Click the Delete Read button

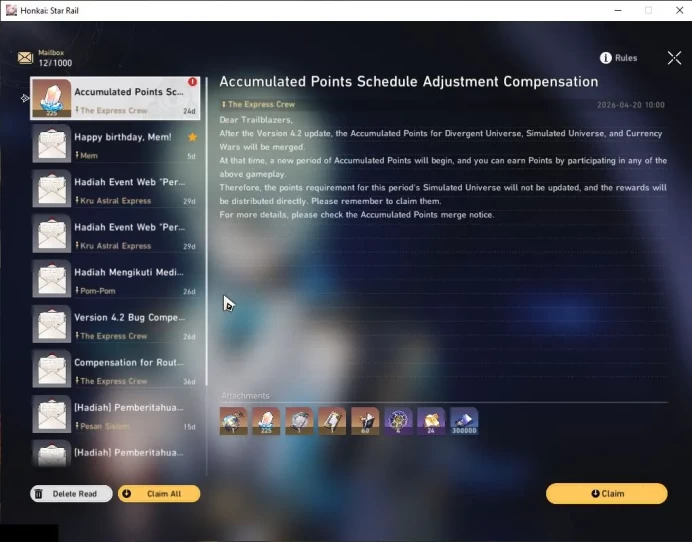[71, 493]
